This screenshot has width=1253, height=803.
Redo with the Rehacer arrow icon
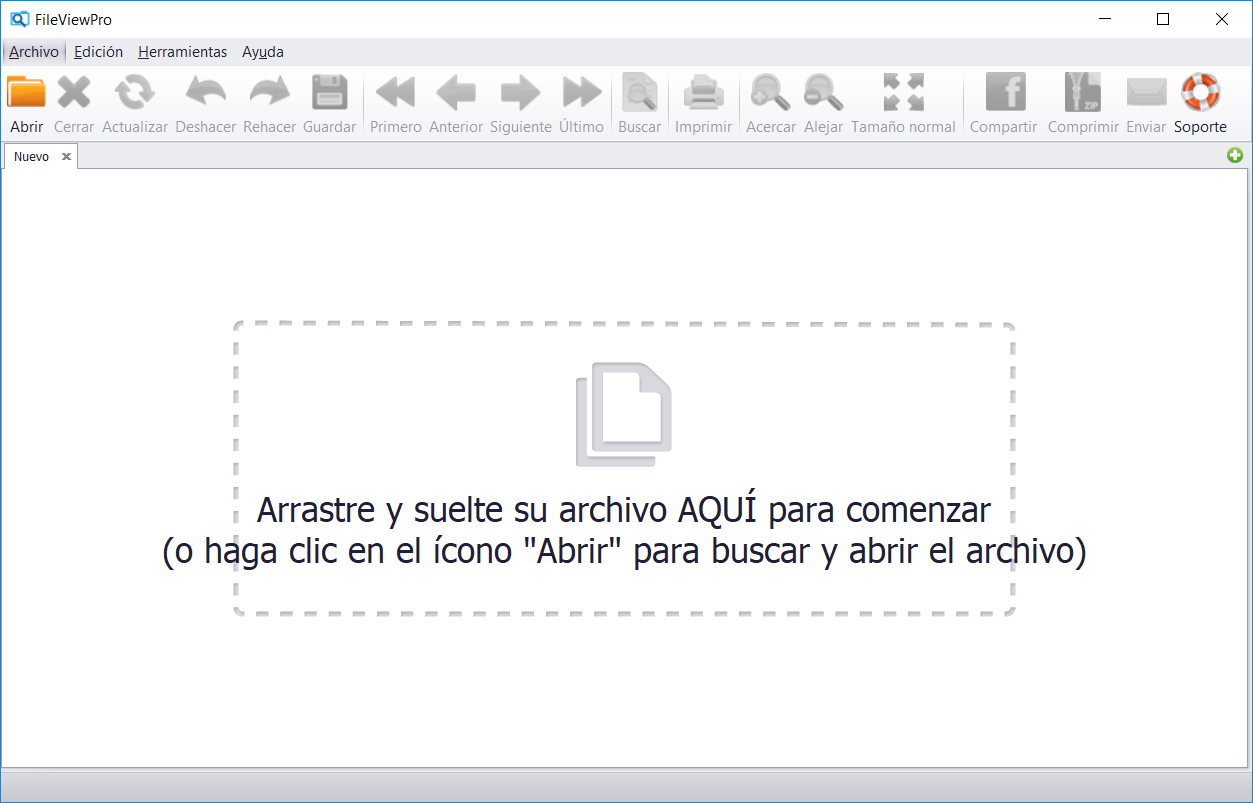click(x=270, y=92)
